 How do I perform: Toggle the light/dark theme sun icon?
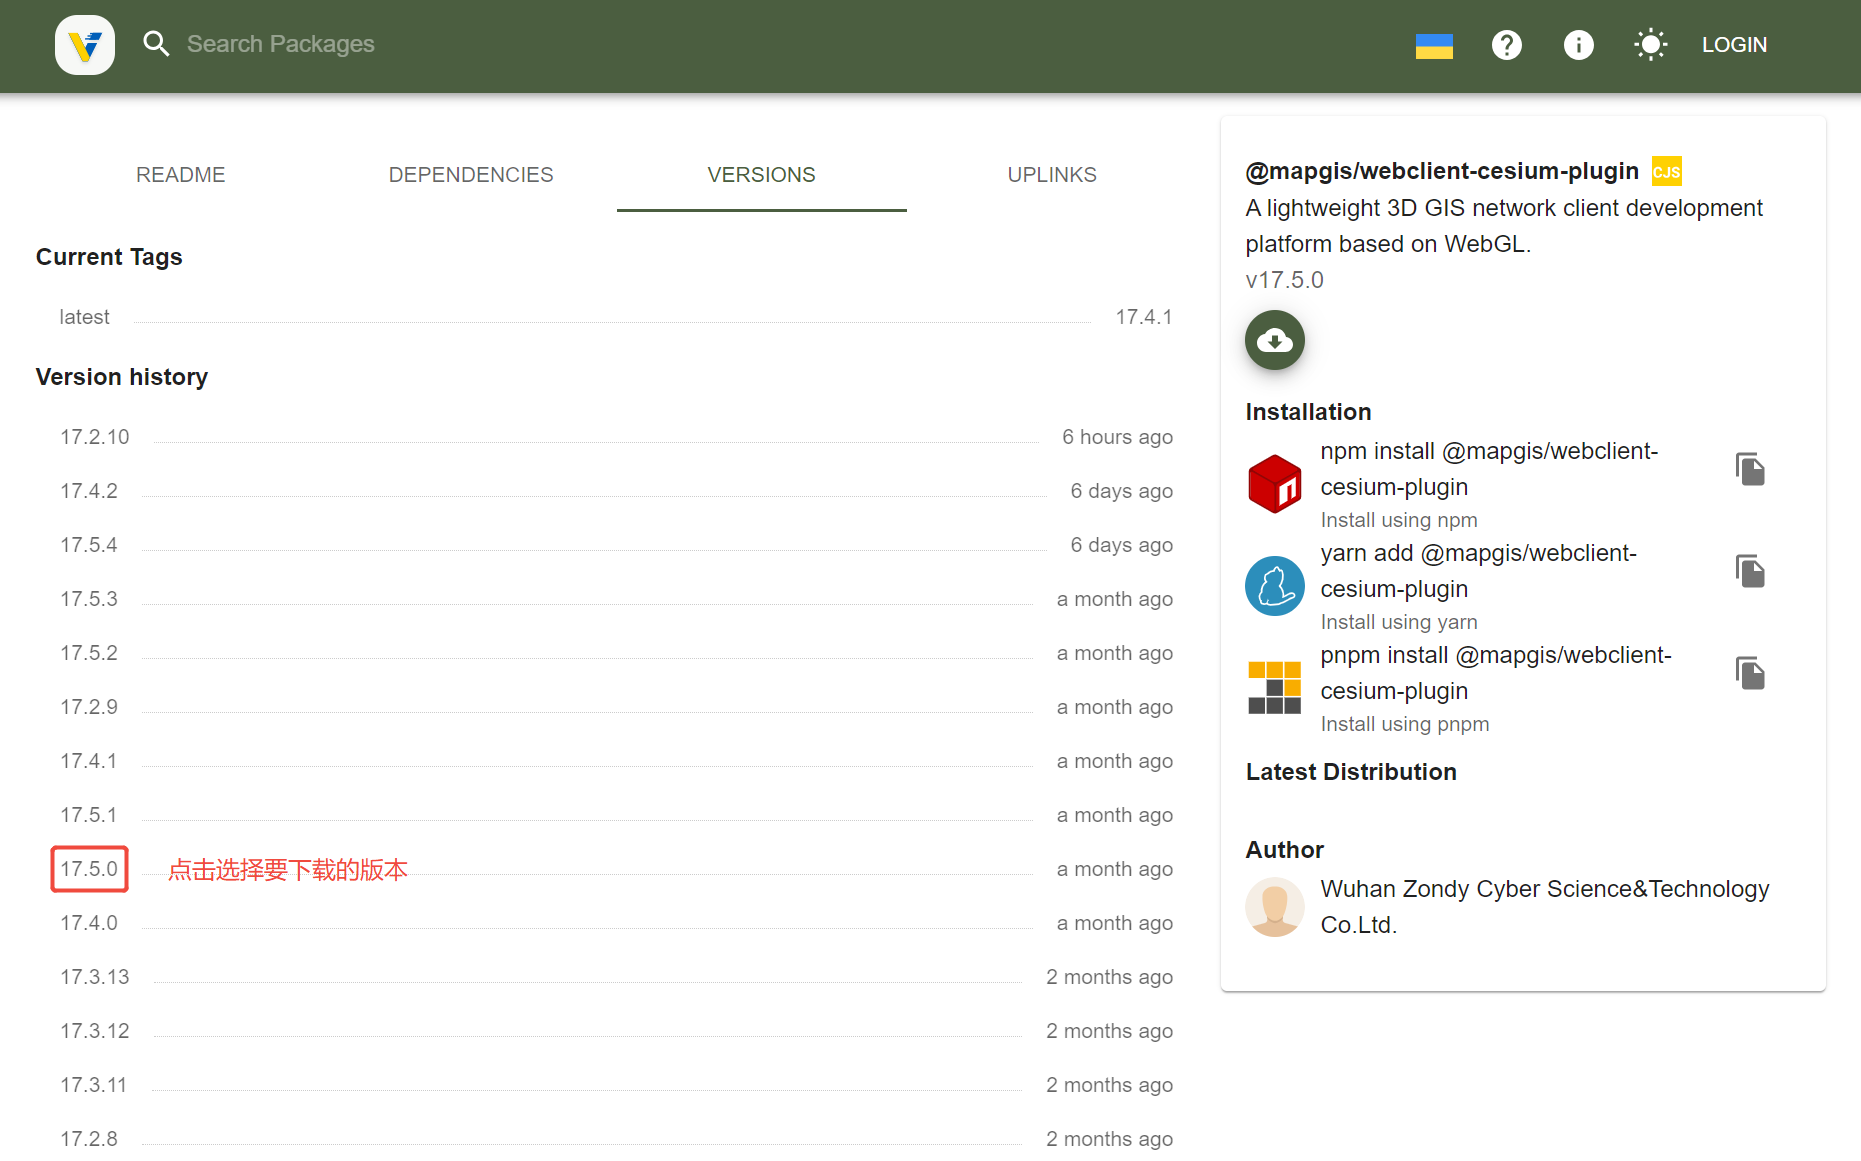pos(1651,45)
